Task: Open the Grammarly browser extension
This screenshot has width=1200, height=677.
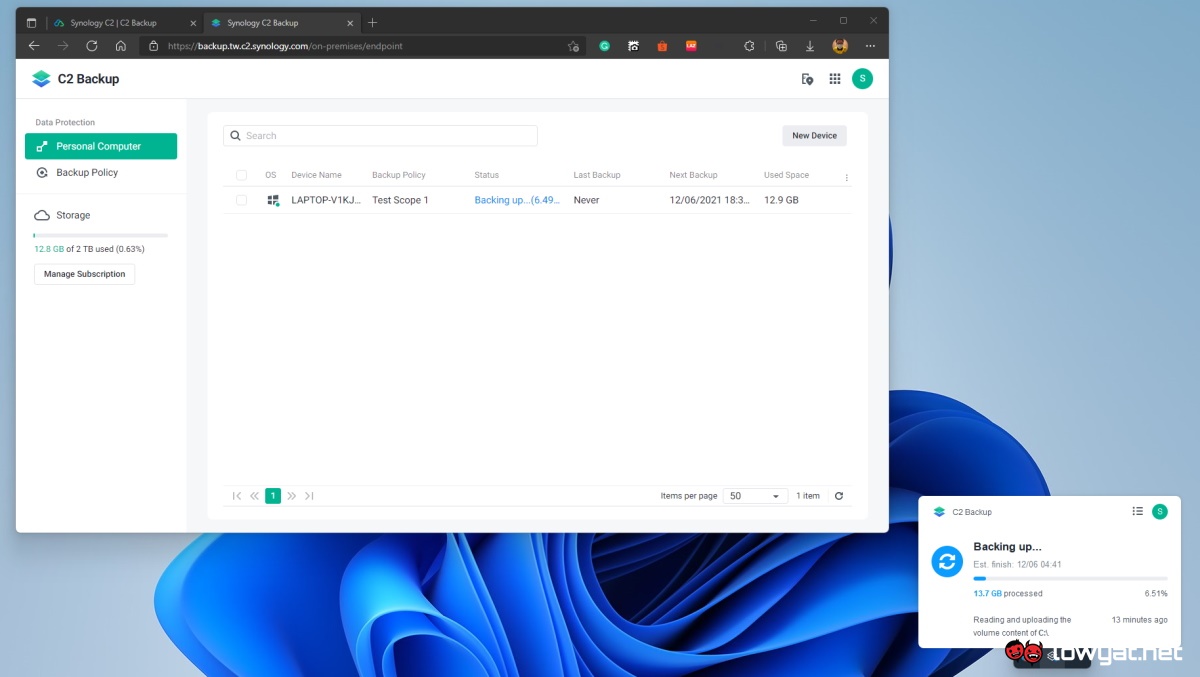Action: [604, 46]
